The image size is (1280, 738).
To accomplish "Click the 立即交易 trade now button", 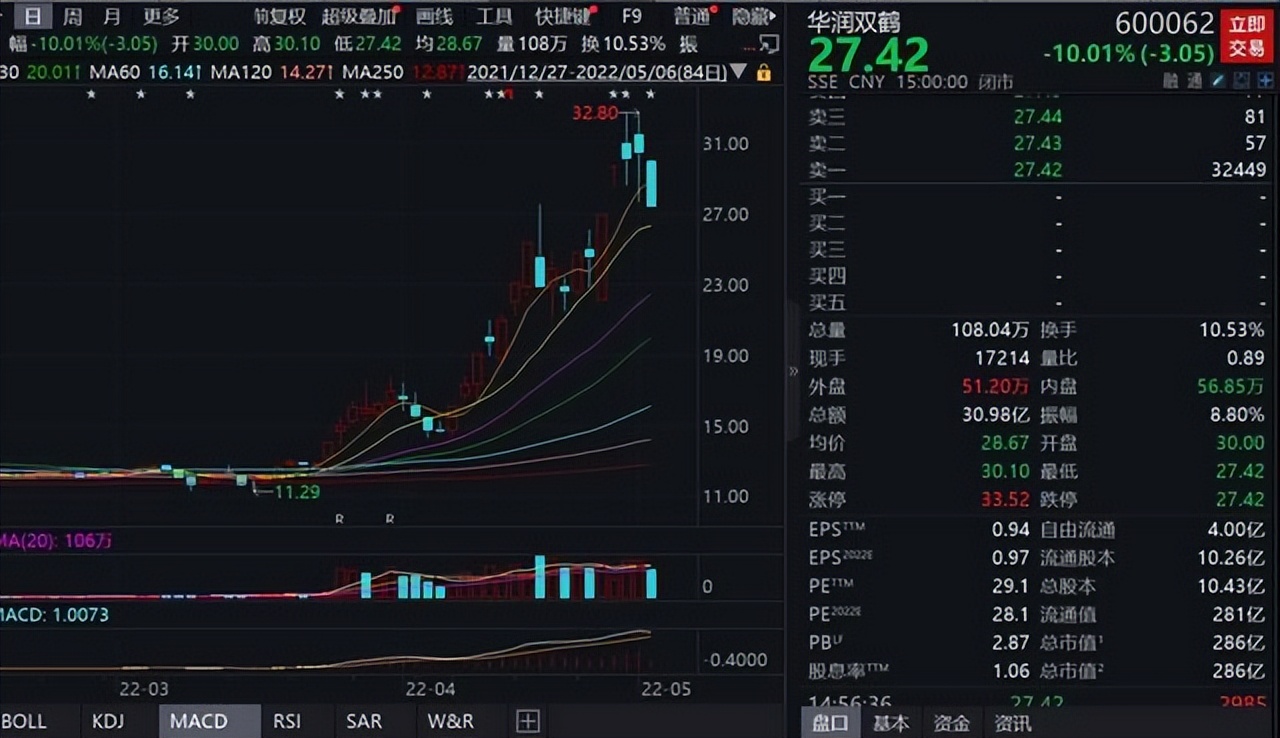I will [x=1246, y=37].
